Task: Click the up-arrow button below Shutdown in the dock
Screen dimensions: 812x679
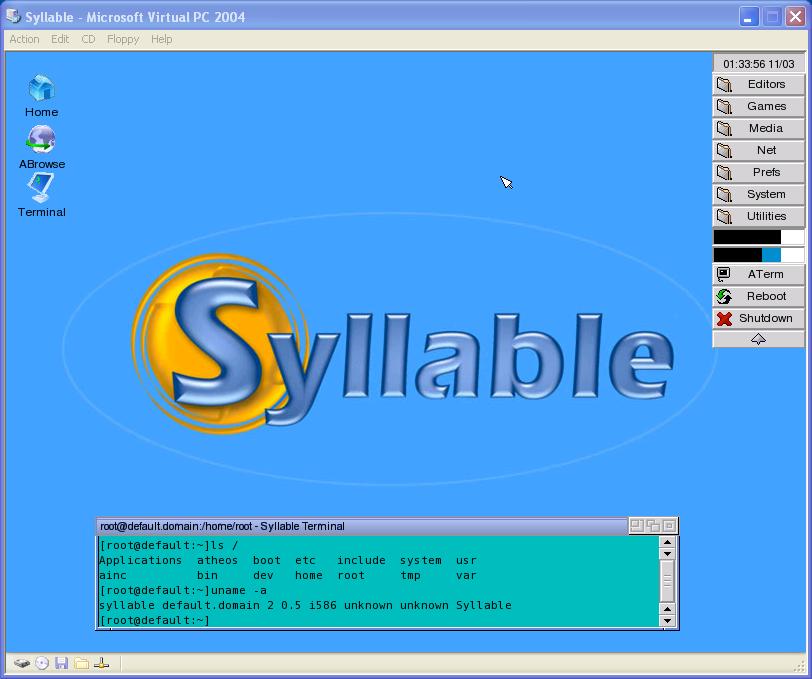Action: point(759,339)
